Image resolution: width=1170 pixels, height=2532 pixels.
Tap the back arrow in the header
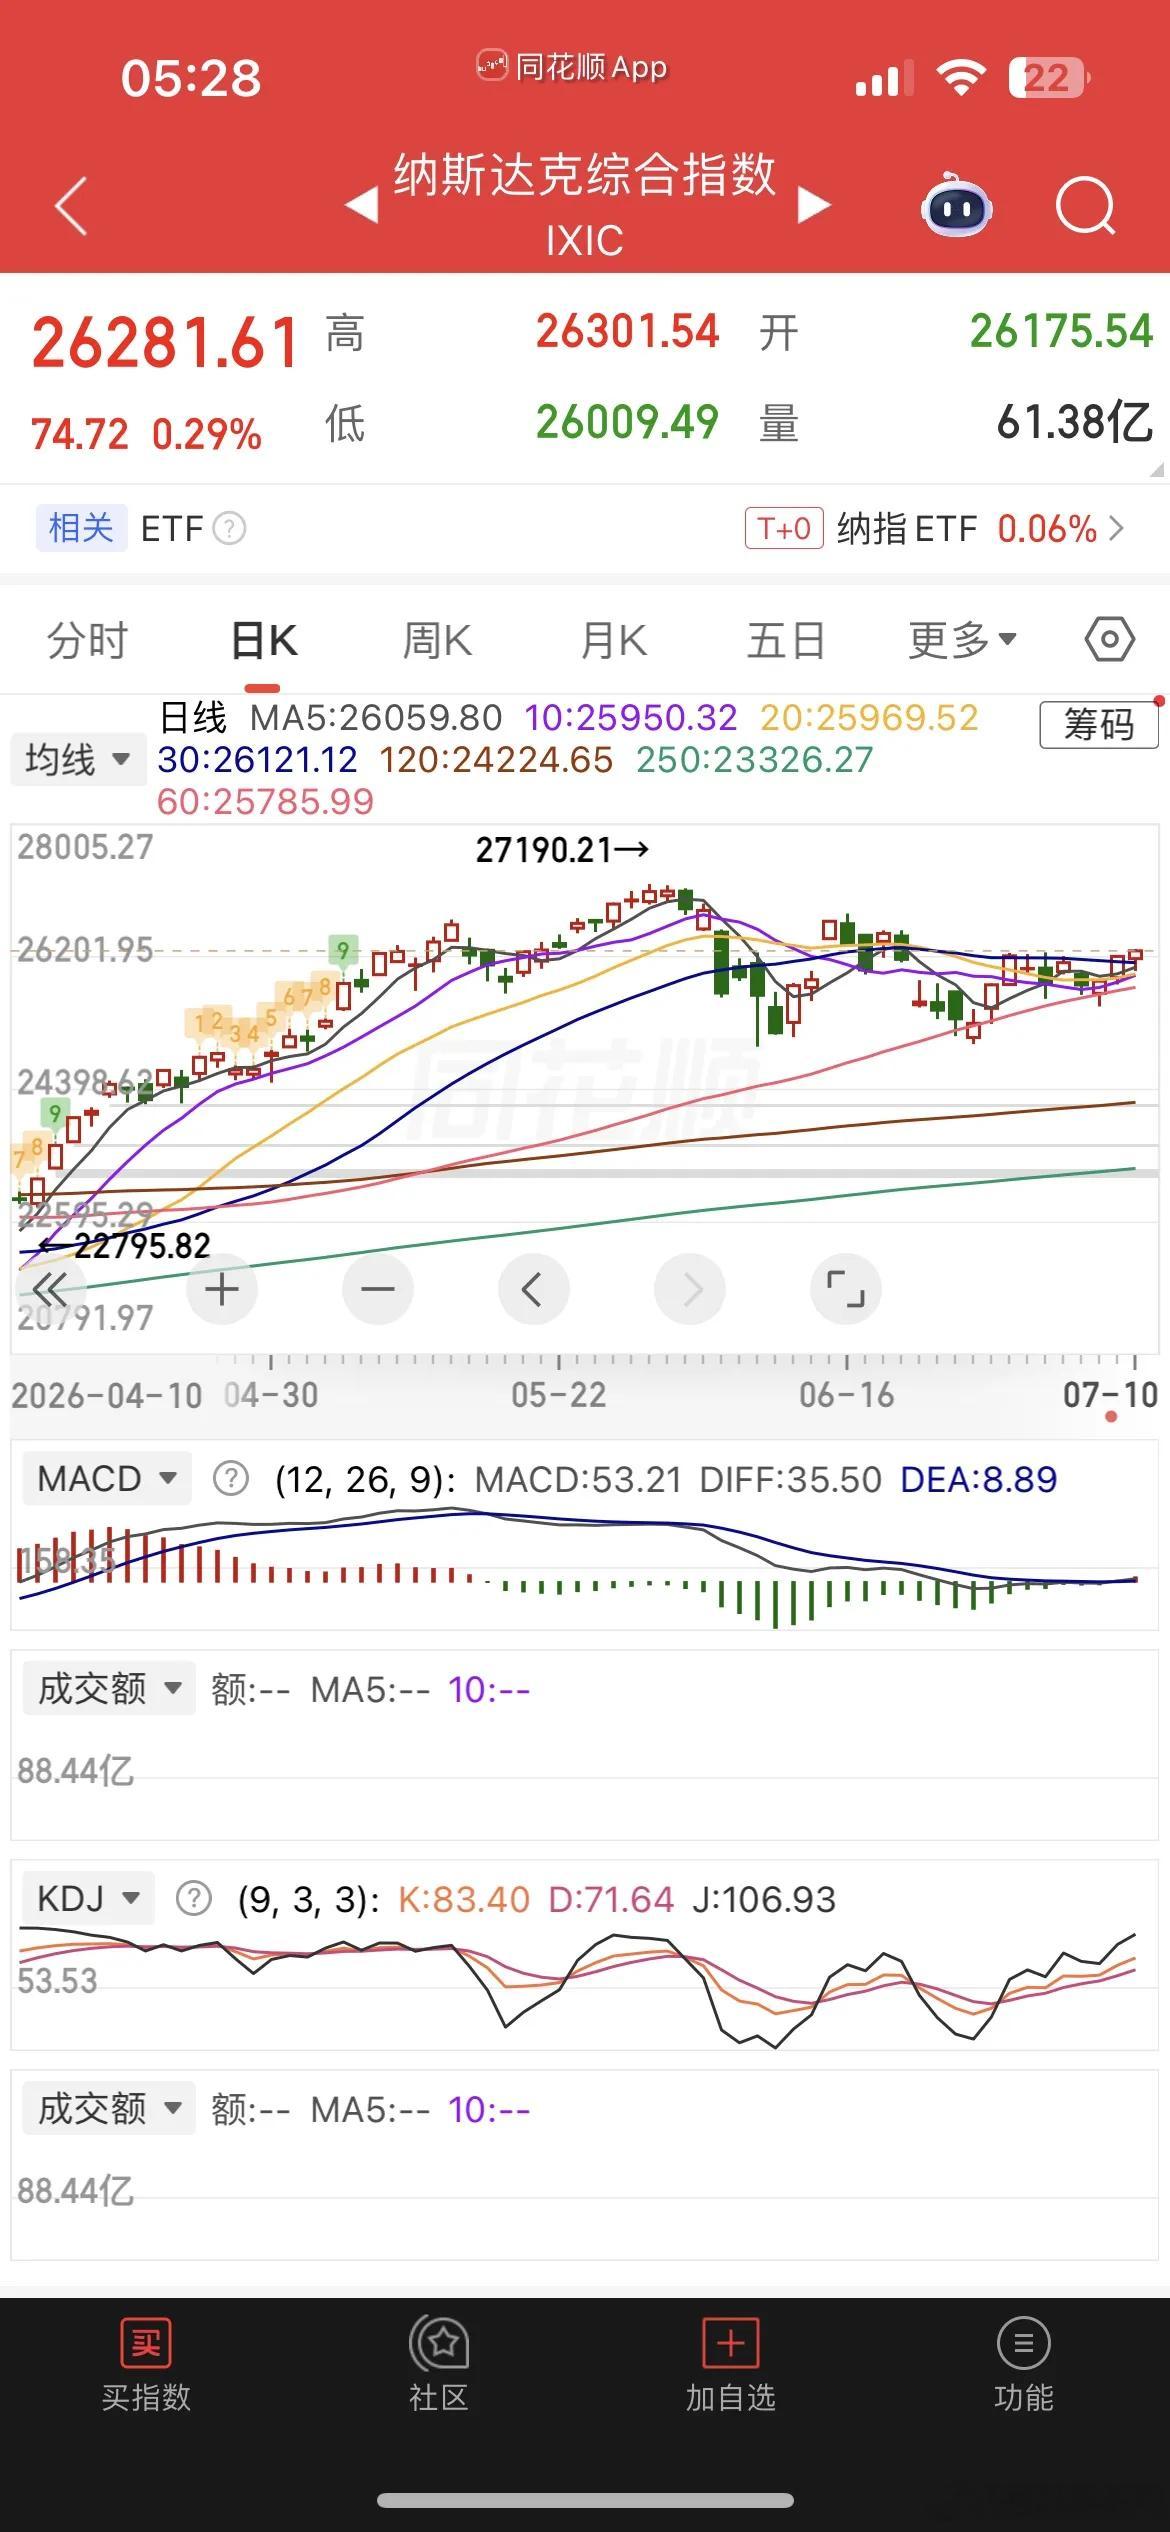point(71,206)
